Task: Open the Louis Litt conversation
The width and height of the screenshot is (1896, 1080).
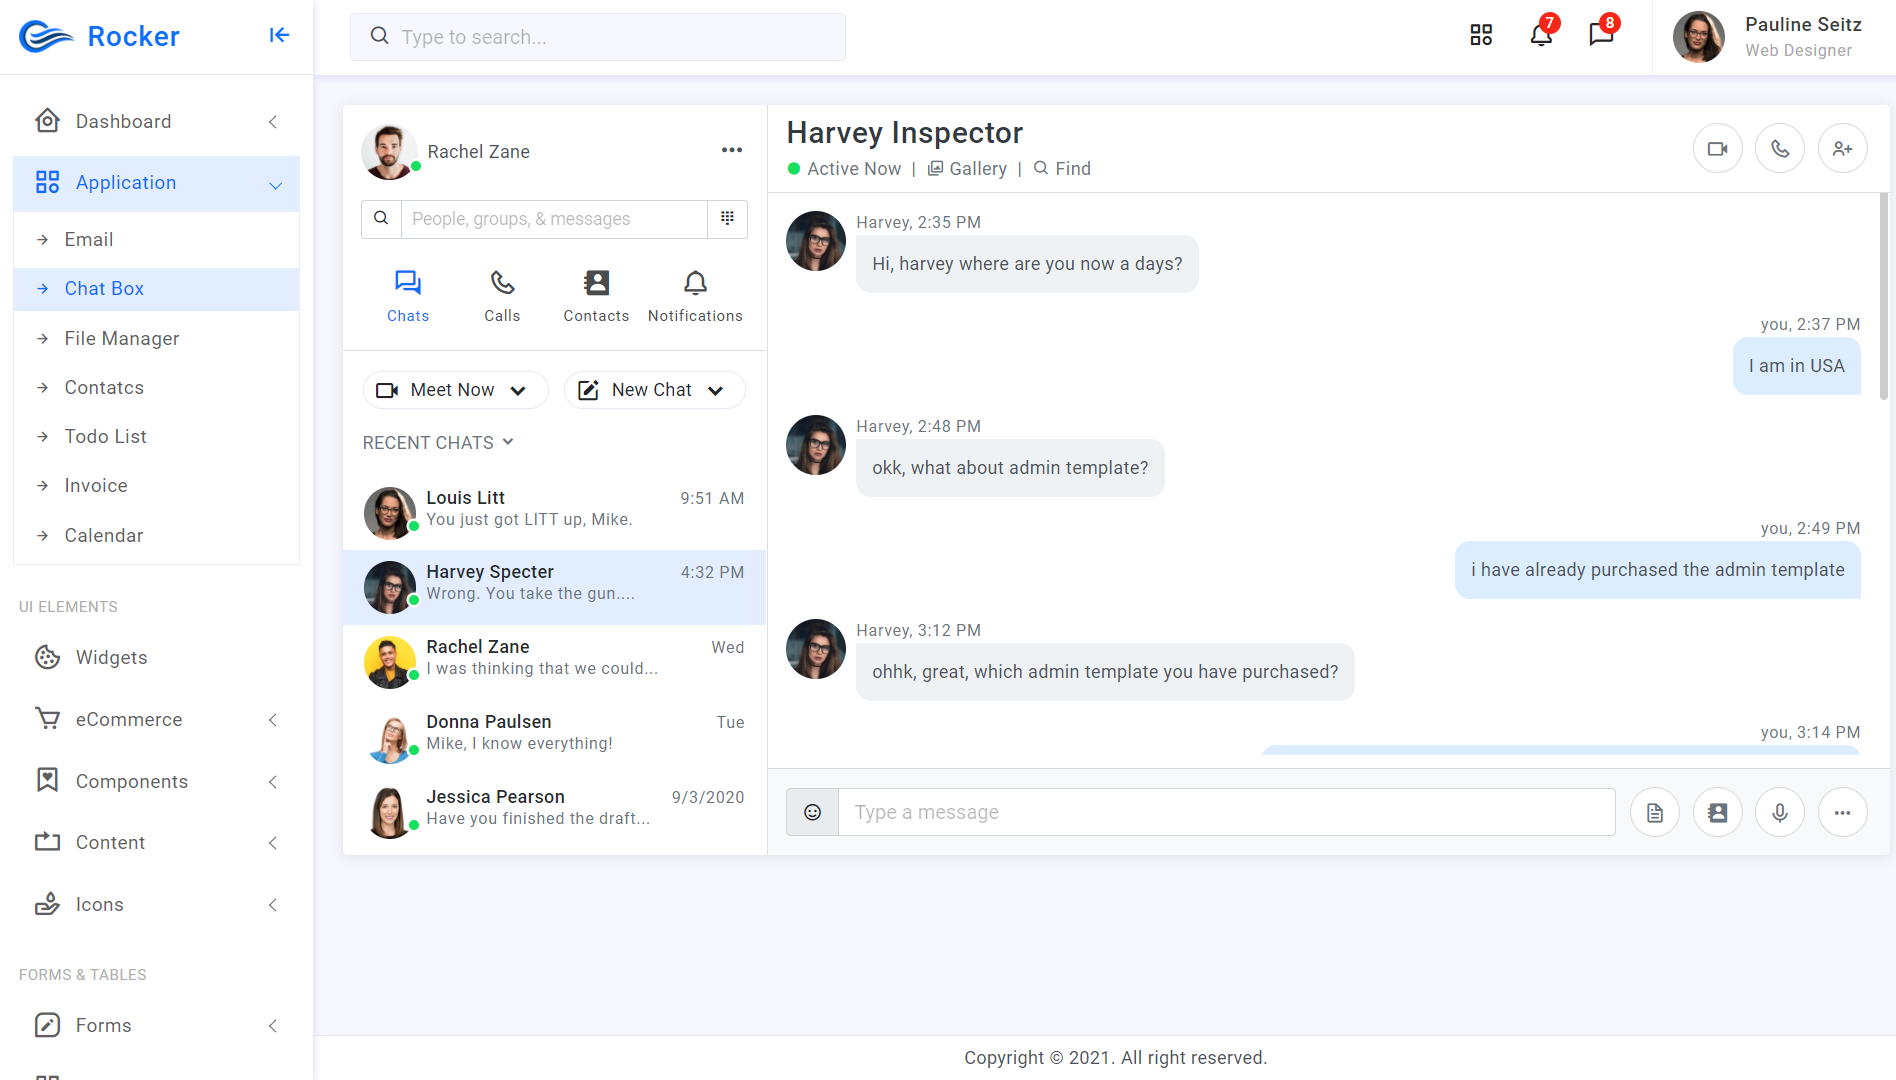Action: [555, 512]
